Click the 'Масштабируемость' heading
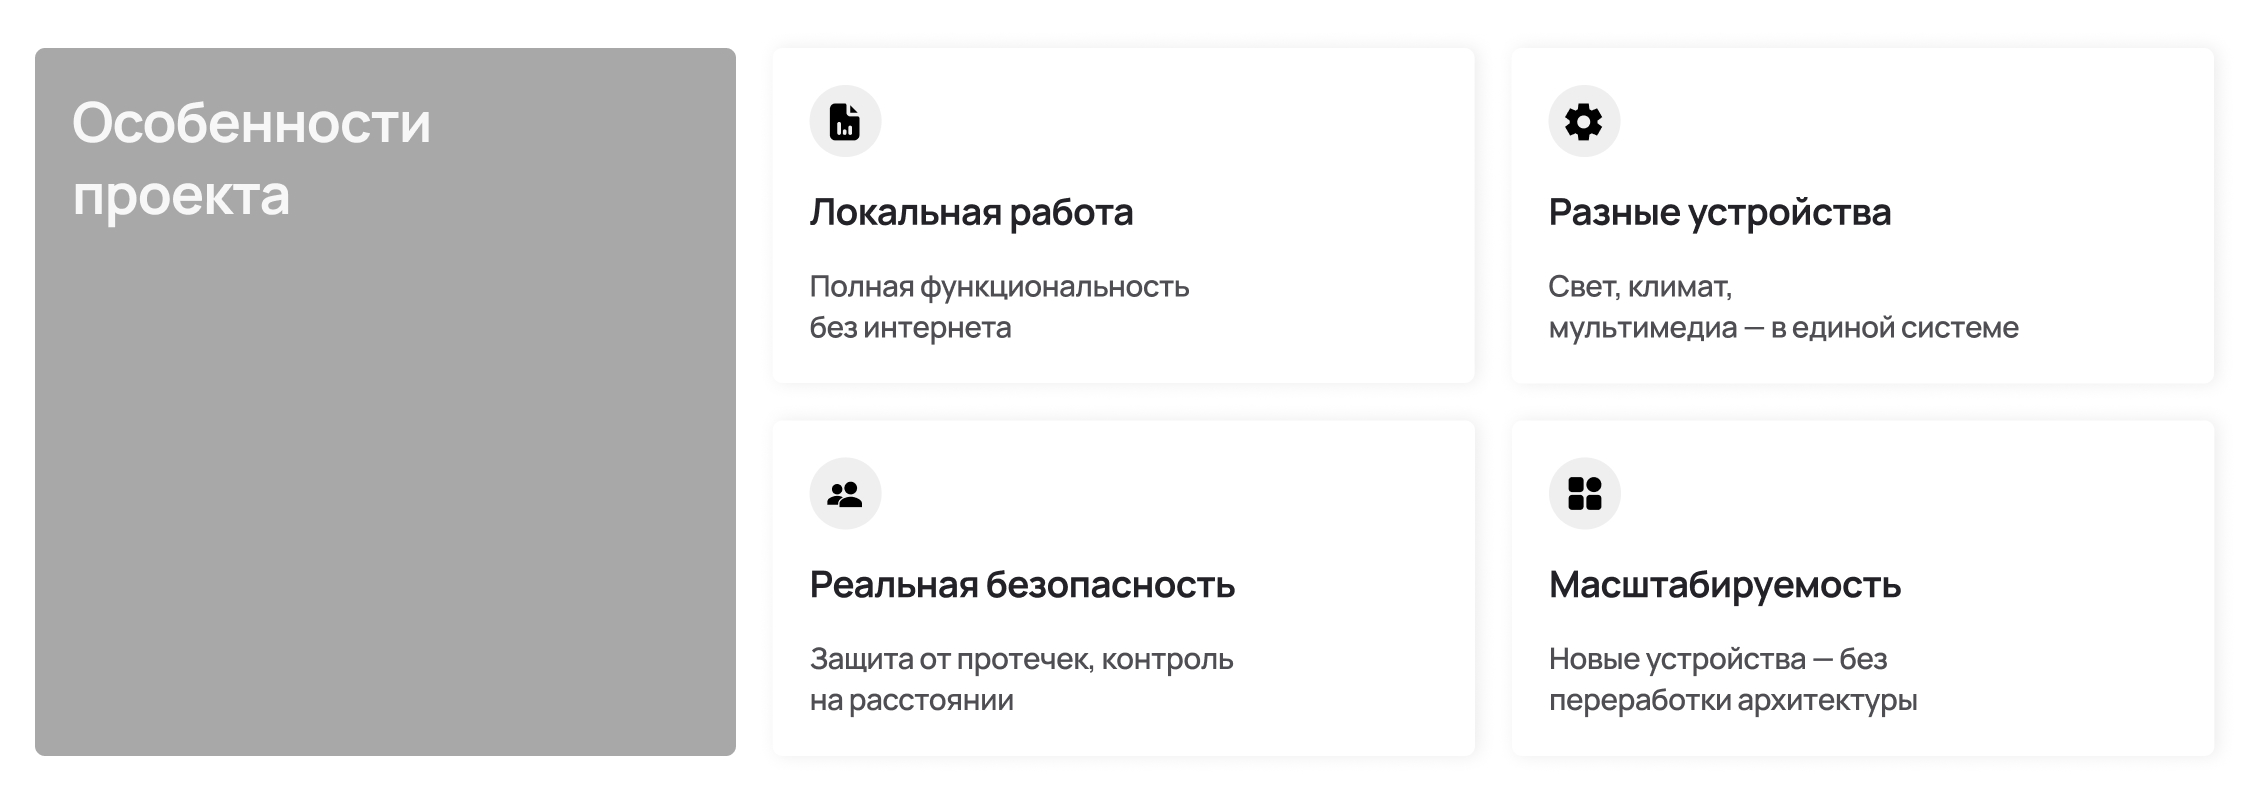The height and width of the screenshot is (804, 2250). coord(1724,585)
